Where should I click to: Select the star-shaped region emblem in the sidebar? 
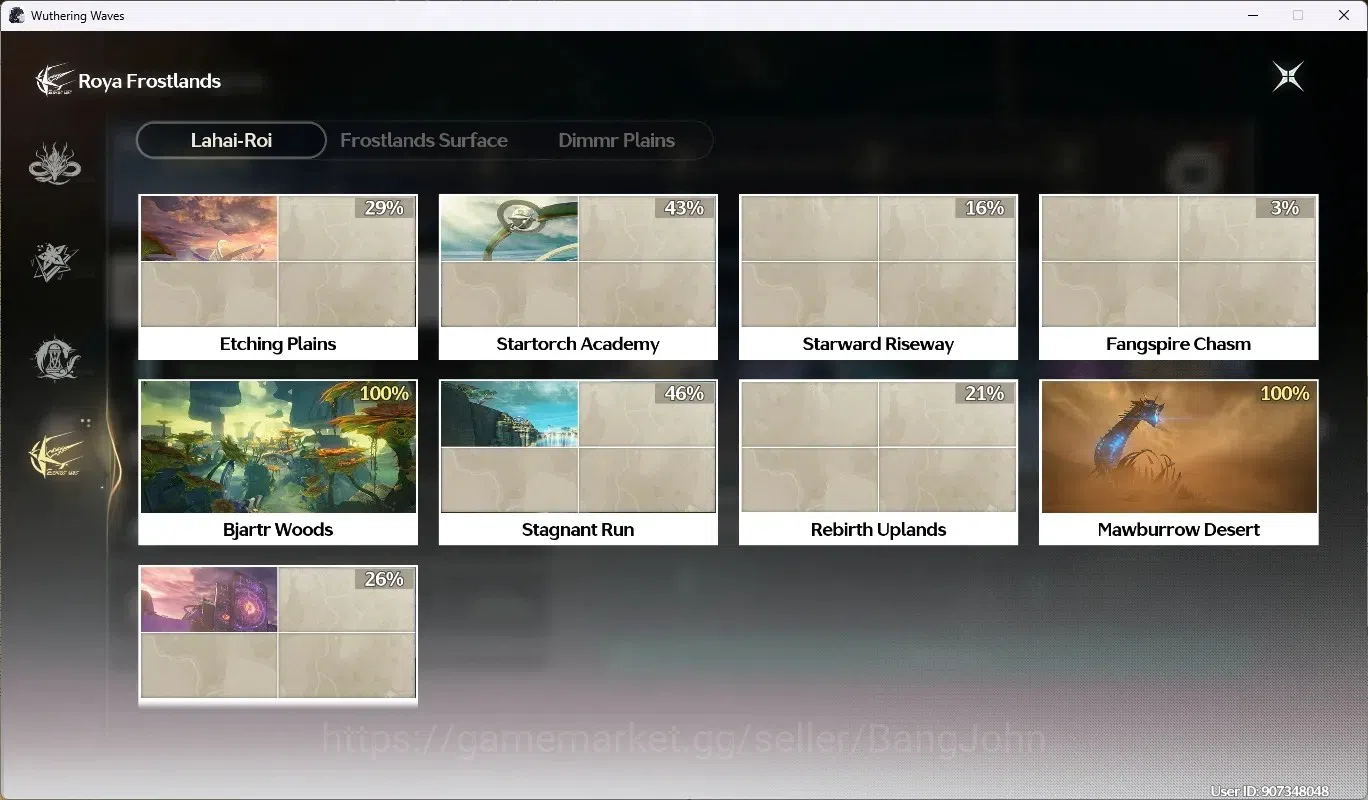[x=55, y=260]
